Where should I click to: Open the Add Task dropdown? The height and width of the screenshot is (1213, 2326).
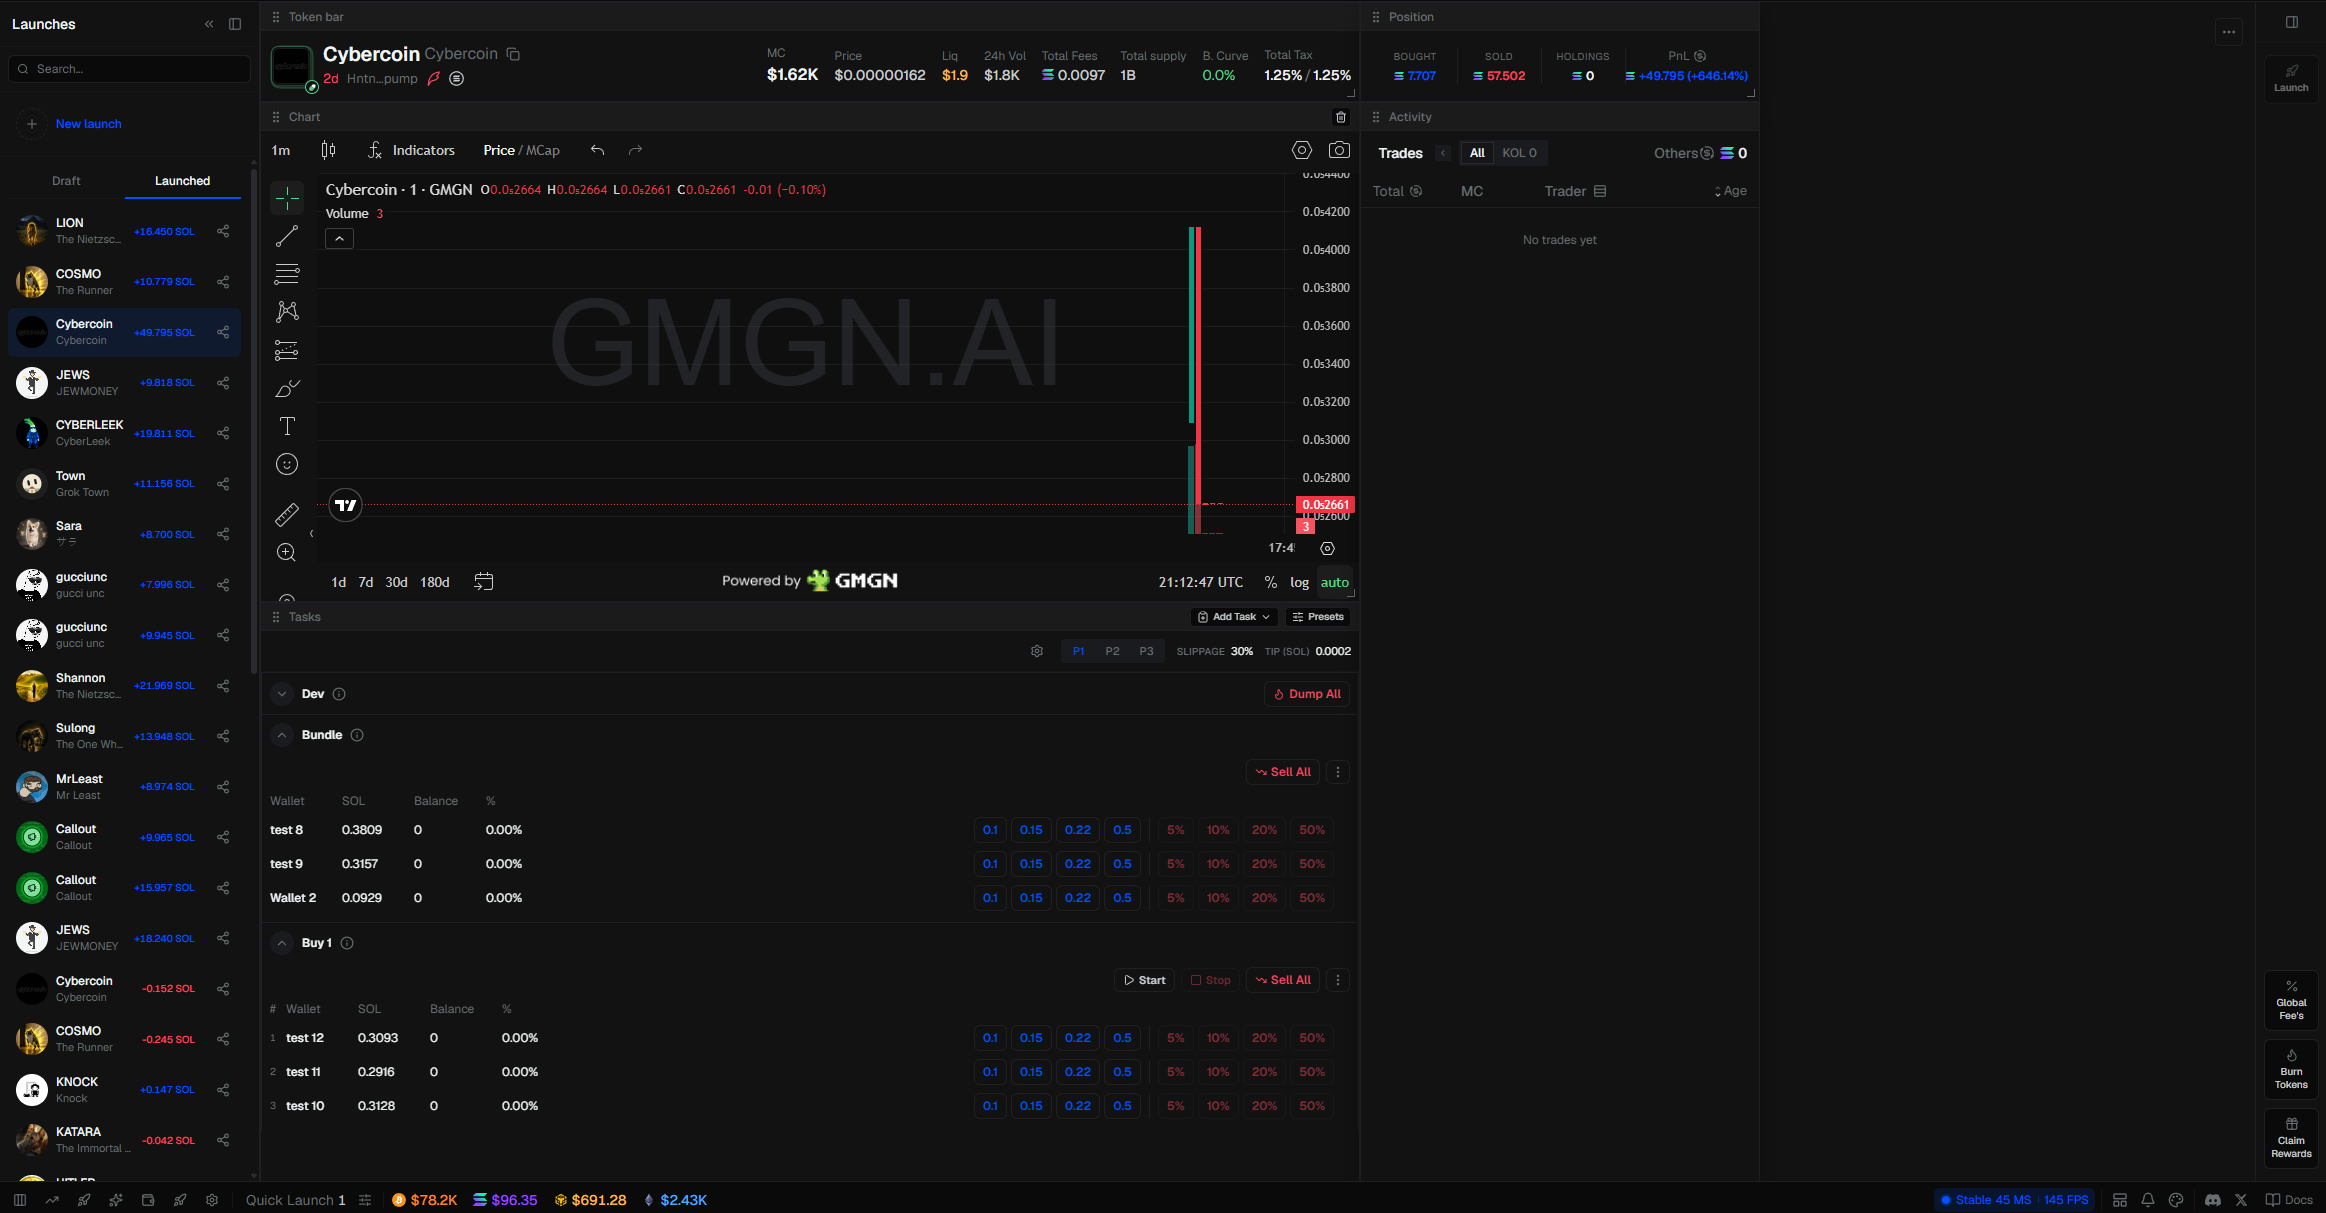1234,617
